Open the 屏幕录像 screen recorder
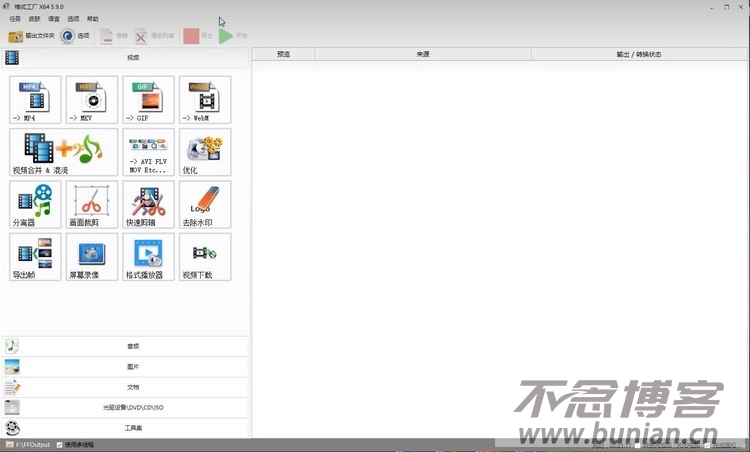Screen dimensions: 750x452 (92, 257)
